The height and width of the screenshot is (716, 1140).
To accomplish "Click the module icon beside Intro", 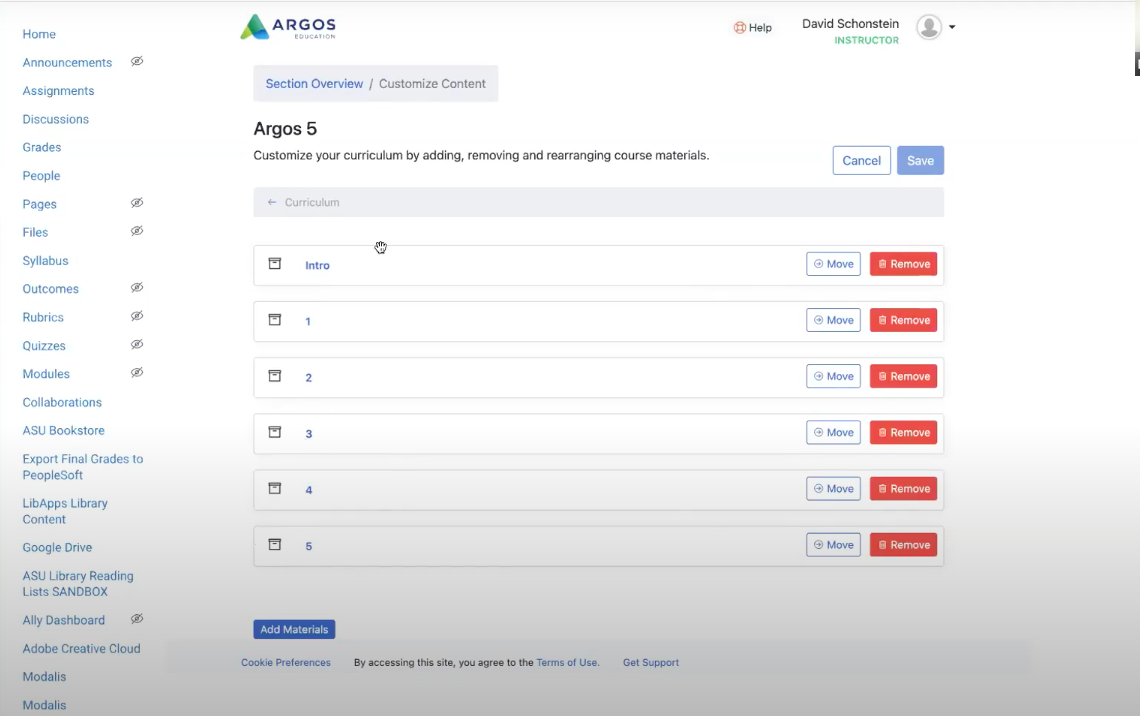I will (x=275, y=264).
